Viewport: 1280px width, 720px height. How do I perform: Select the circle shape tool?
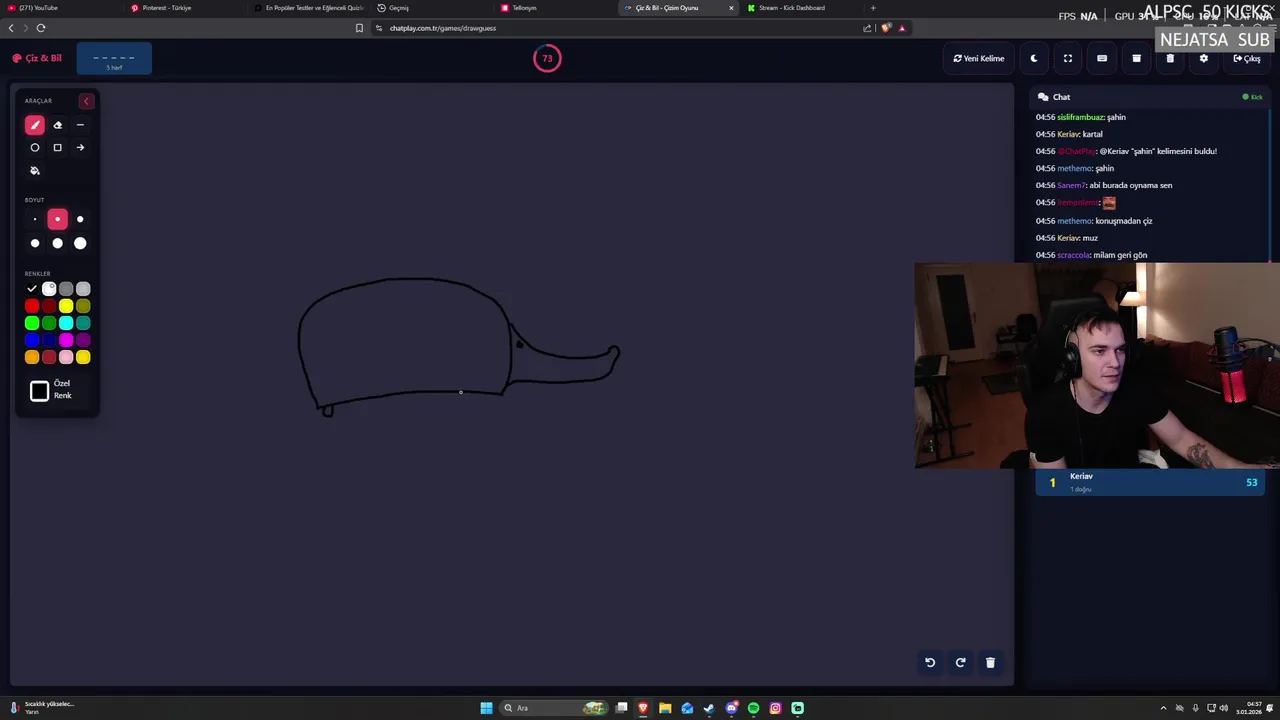tap(35, 148)
